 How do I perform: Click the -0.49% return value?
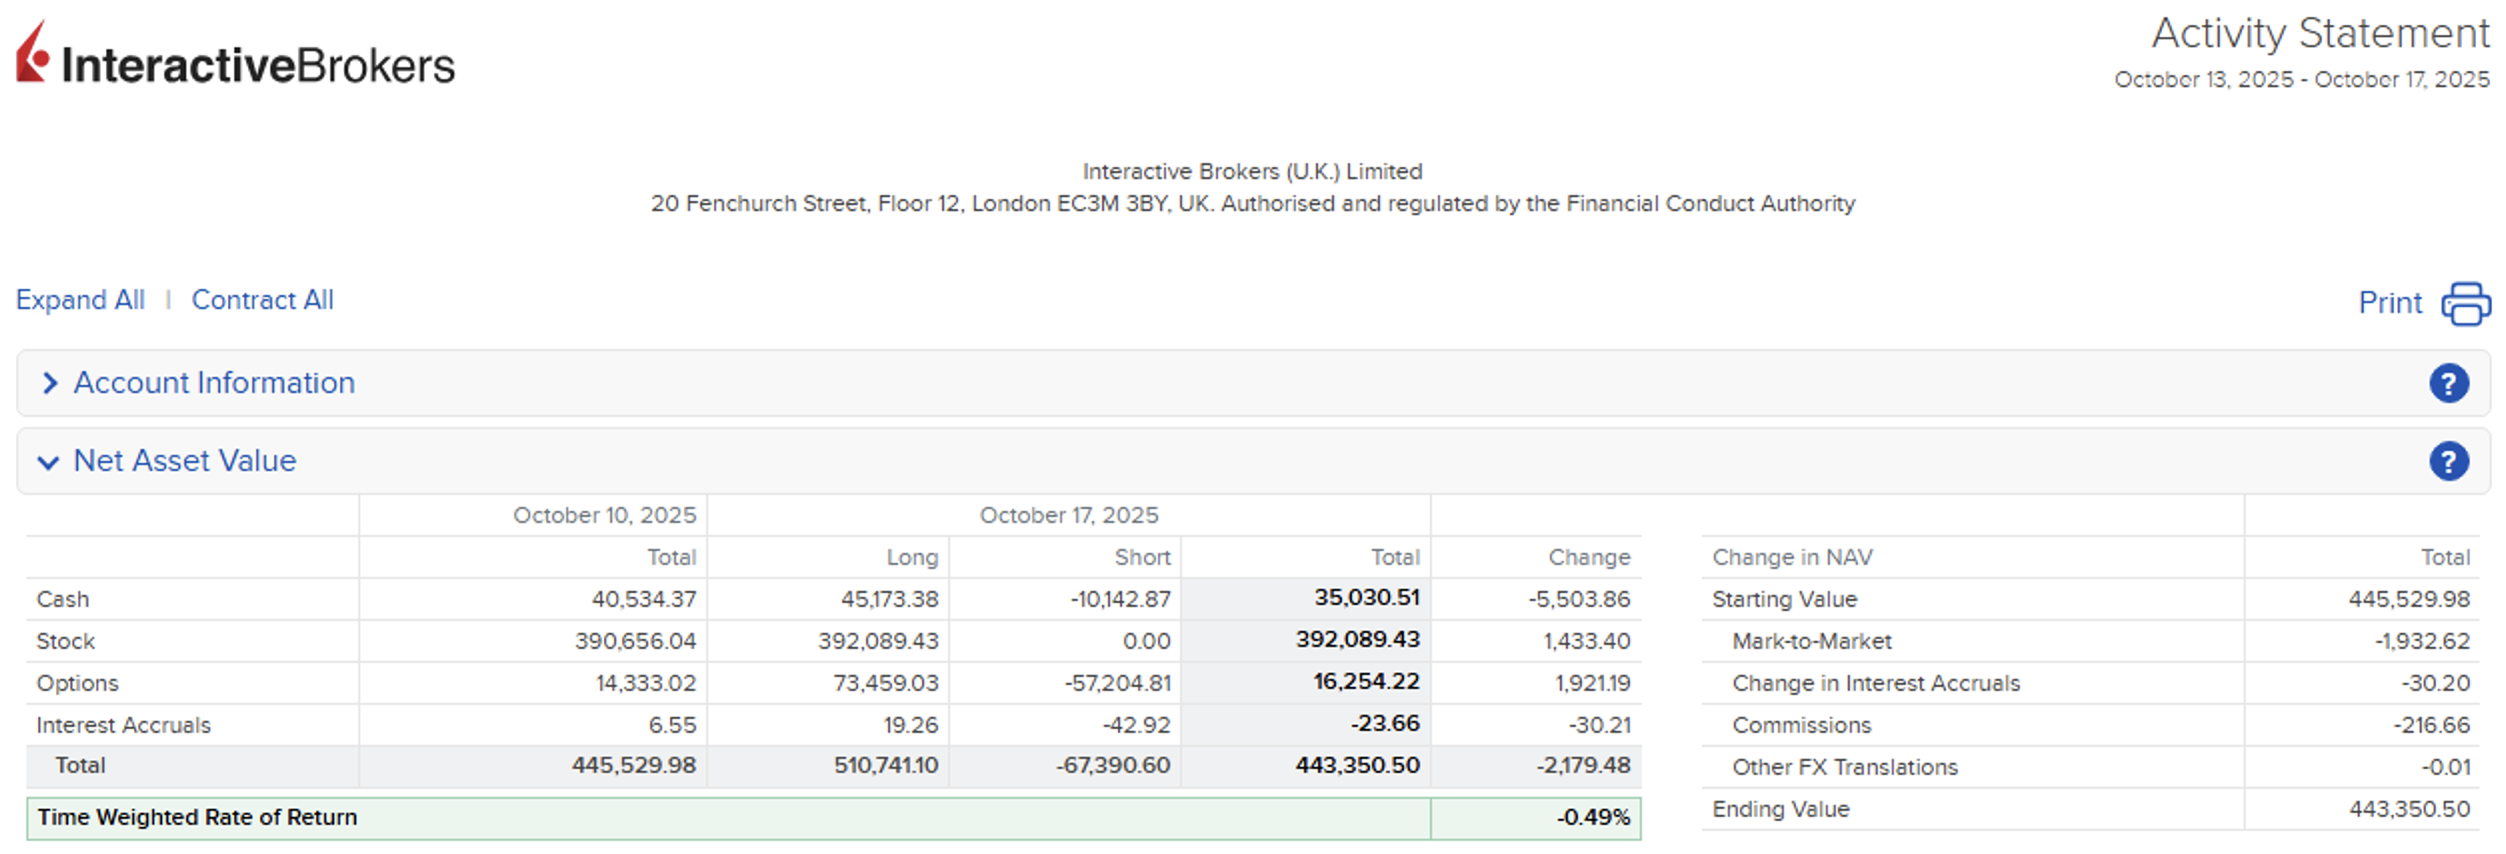(x=1592, y=818)
